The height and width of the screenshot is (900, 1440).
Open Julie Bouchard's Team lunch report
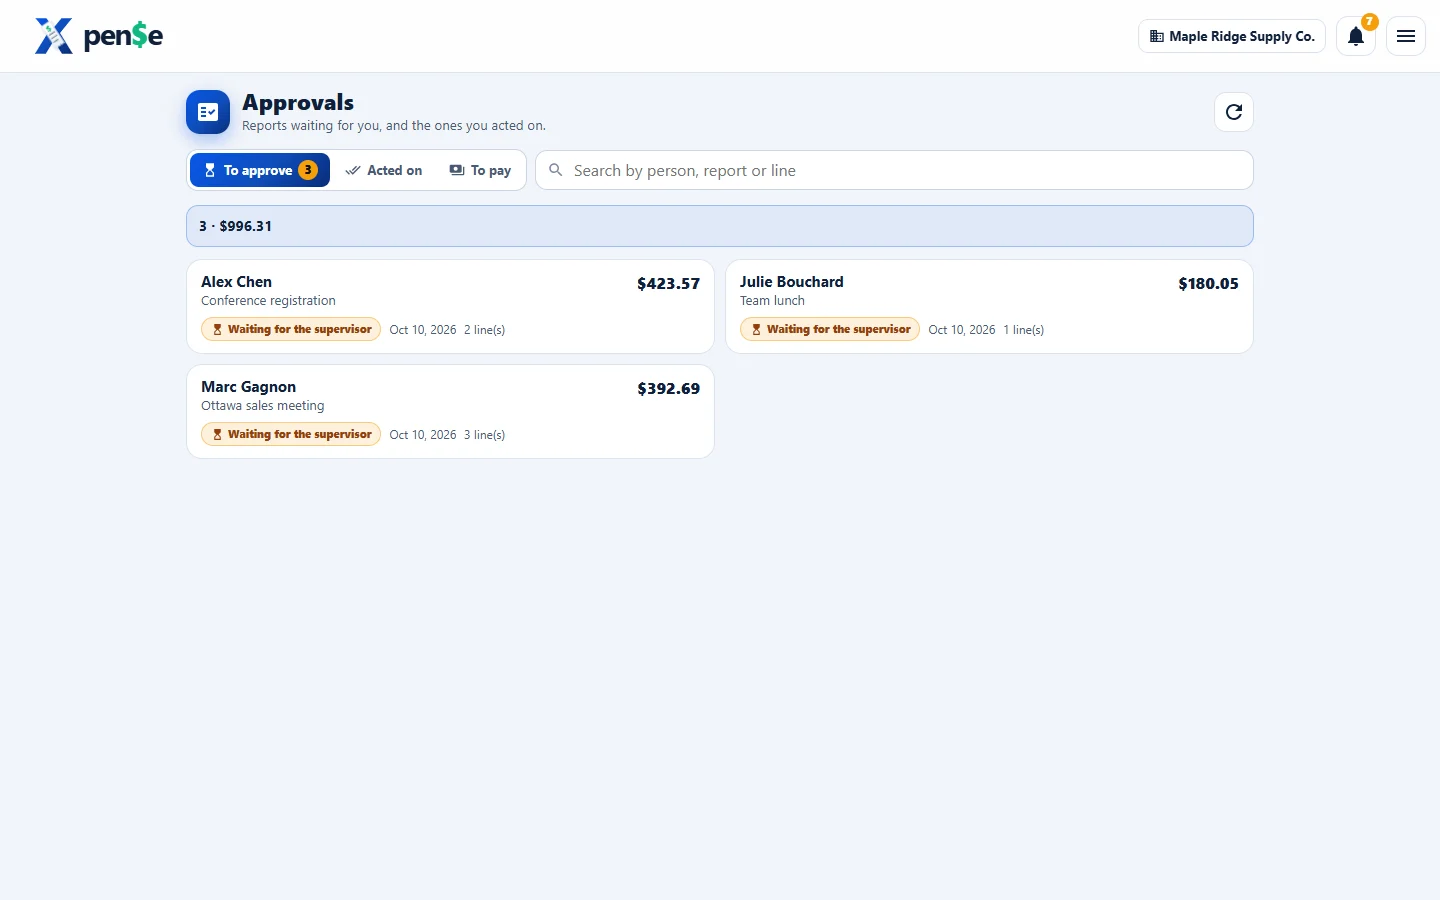pyautogui.click(x=989, y=306)
